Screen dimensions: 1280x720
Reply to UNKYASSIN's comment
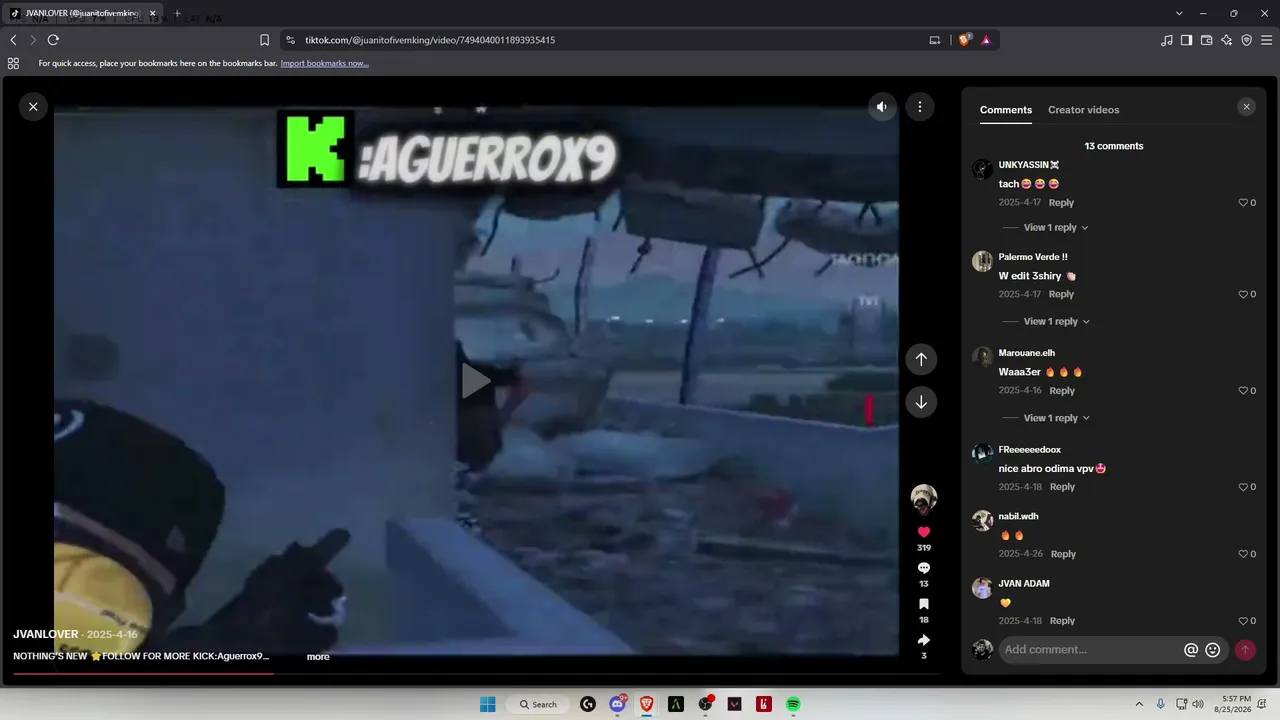click(x=1061, y=203)
